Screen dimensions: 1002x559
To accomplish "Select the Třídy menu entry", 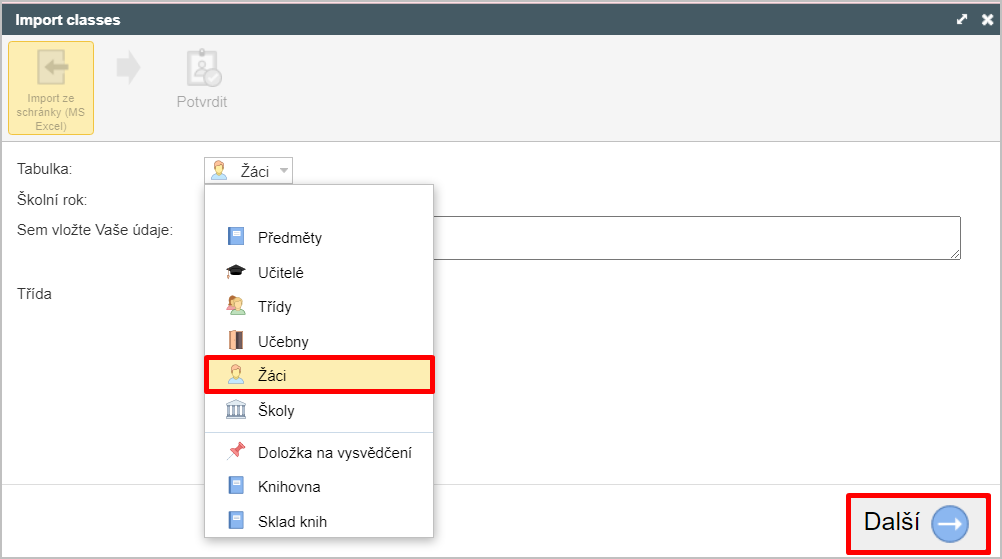I will (x=319, y=307).
